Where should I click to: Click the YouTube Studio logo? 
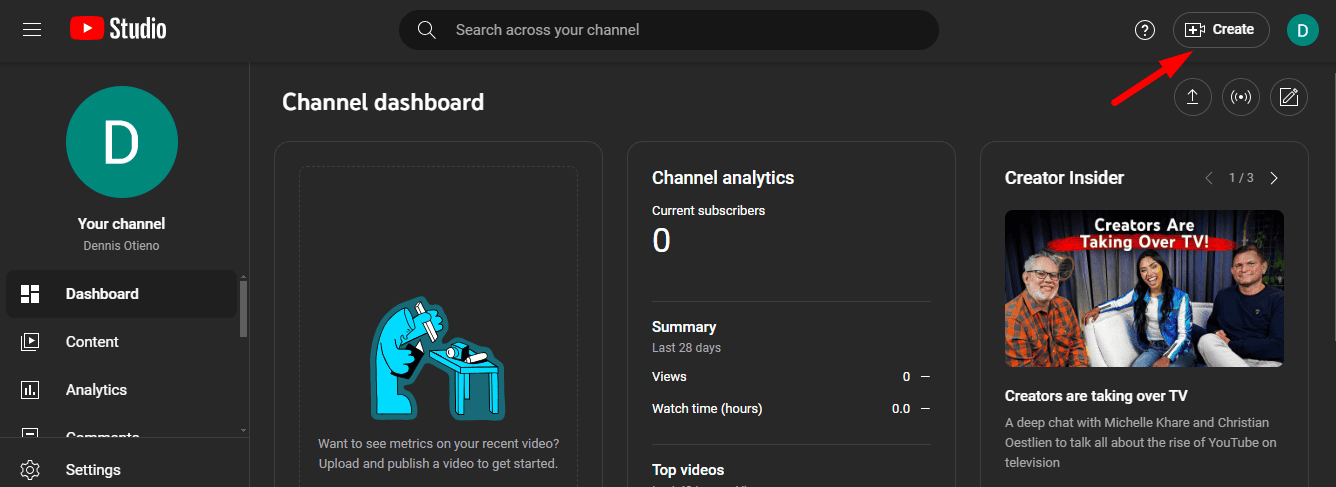tap(118, 30)
